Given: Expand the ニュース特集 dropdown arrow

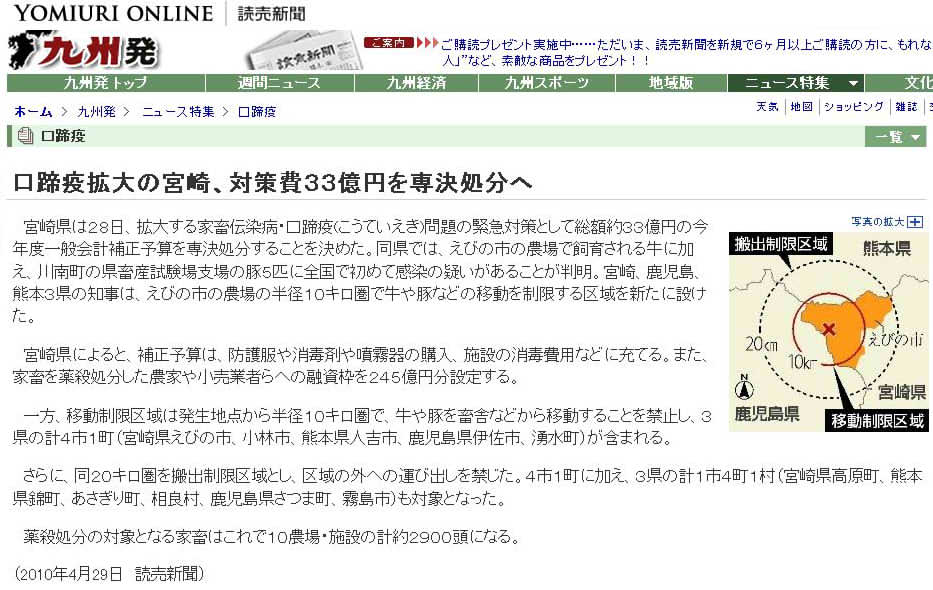Looking at the screenshot, I should tap(853, 83).
